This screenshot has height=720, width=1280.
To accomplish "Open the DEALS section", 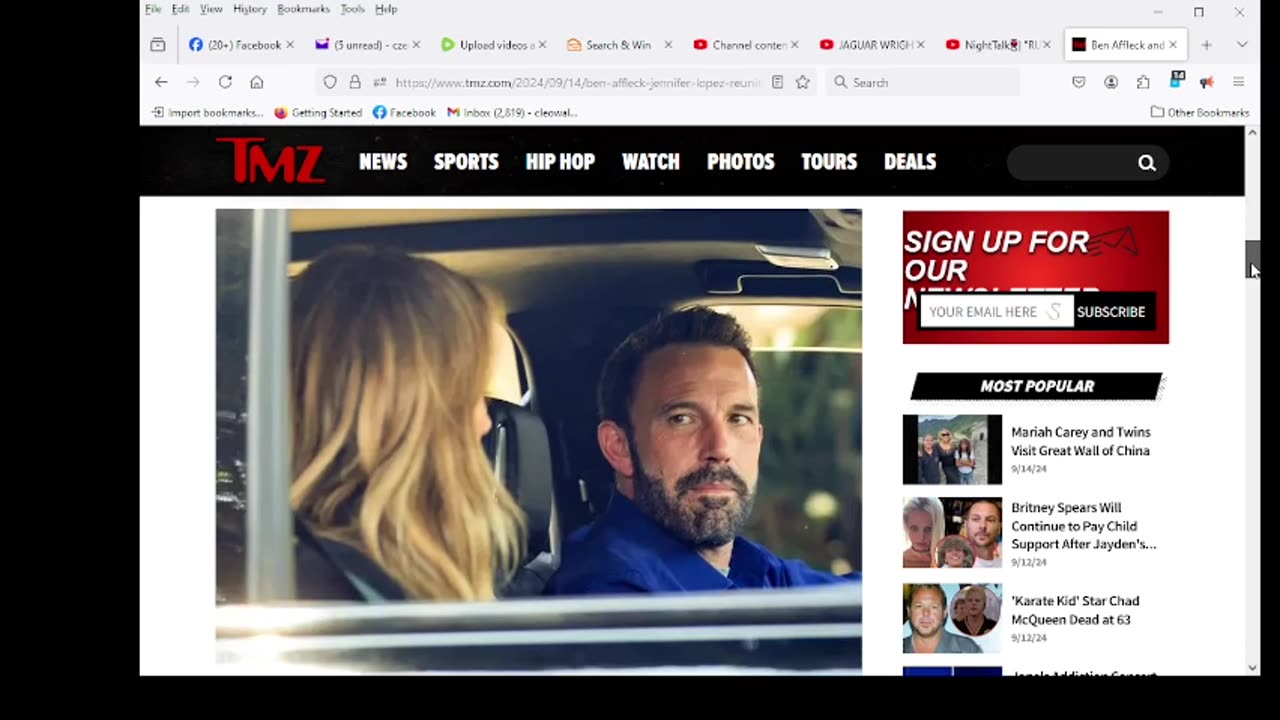I will tap(910, 162).
